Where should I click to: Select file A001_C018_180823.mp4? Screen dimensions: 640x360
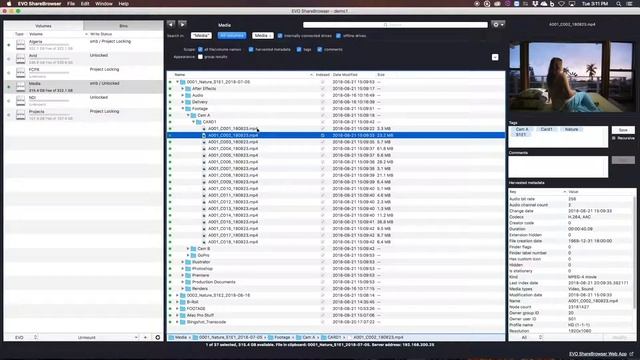coord(233,242)
